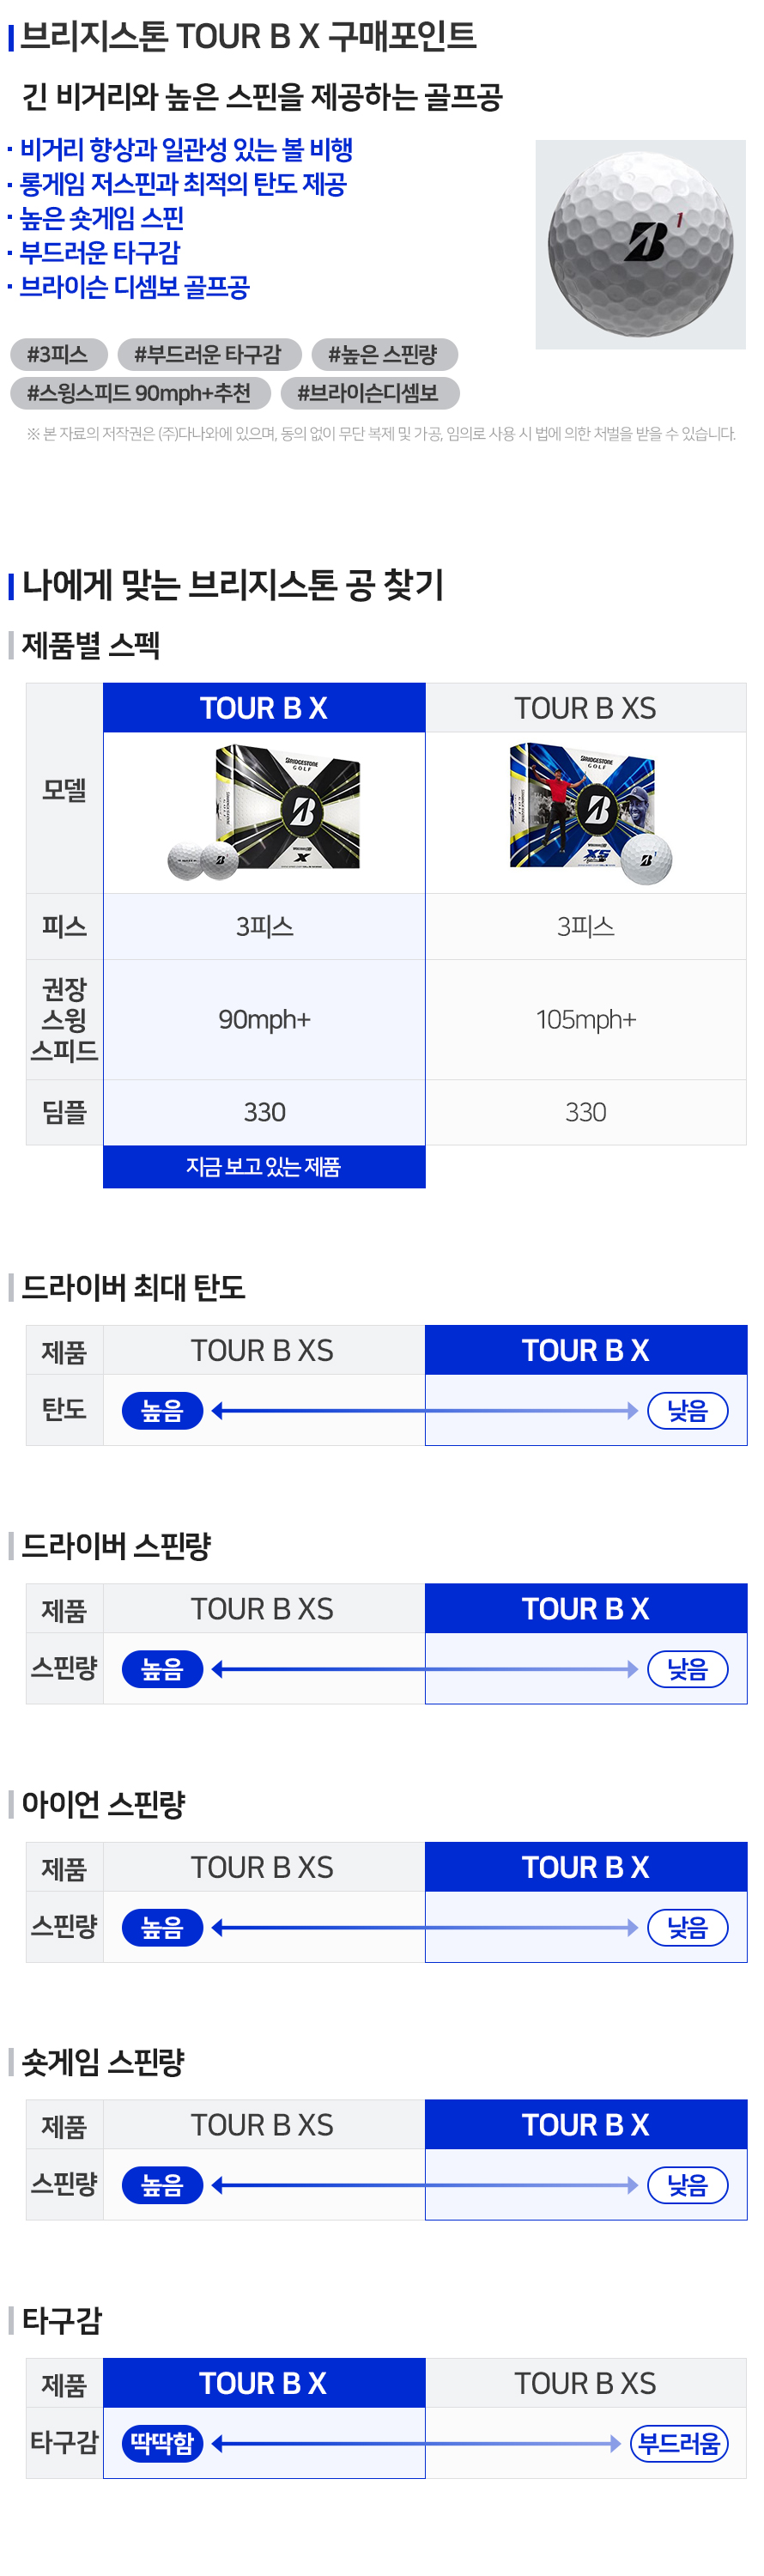Image resolution: width=764 pixels, height=2576 pixels.
Task: Click the 타구감 arrow scale line
Action: (x=417, y=2443)
